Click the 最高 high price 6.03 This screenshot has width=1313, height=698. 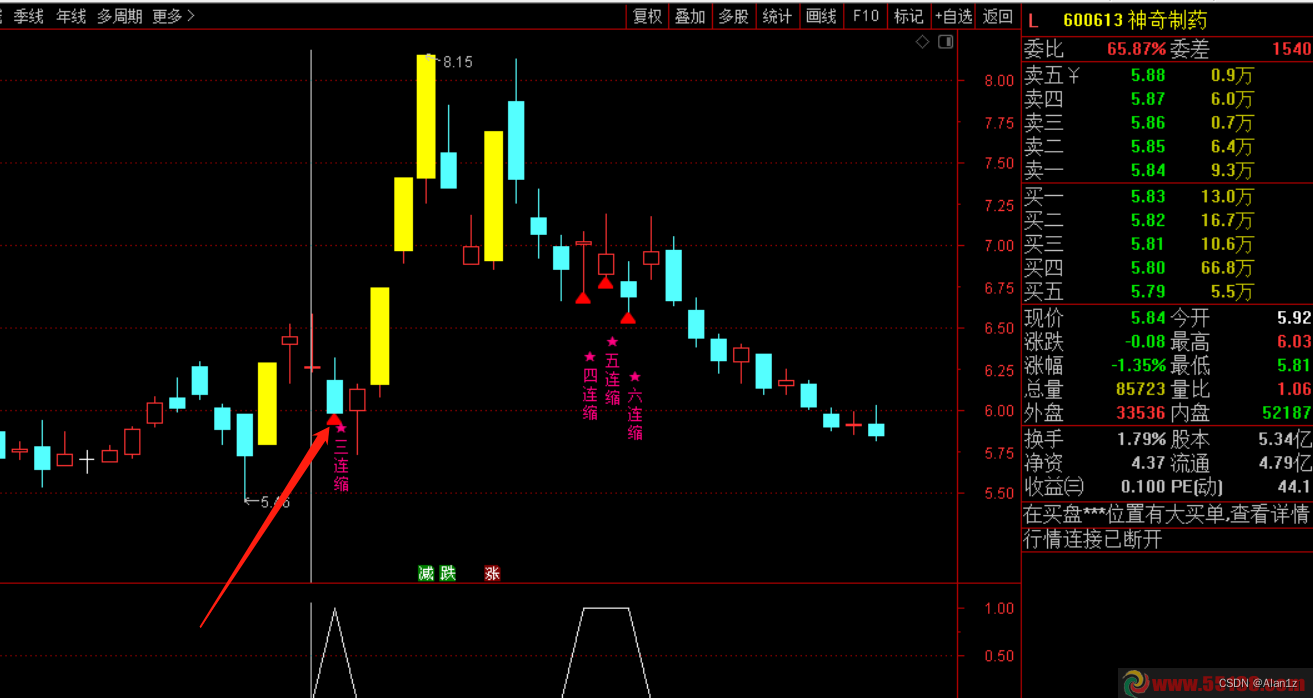coord(1293,342)
